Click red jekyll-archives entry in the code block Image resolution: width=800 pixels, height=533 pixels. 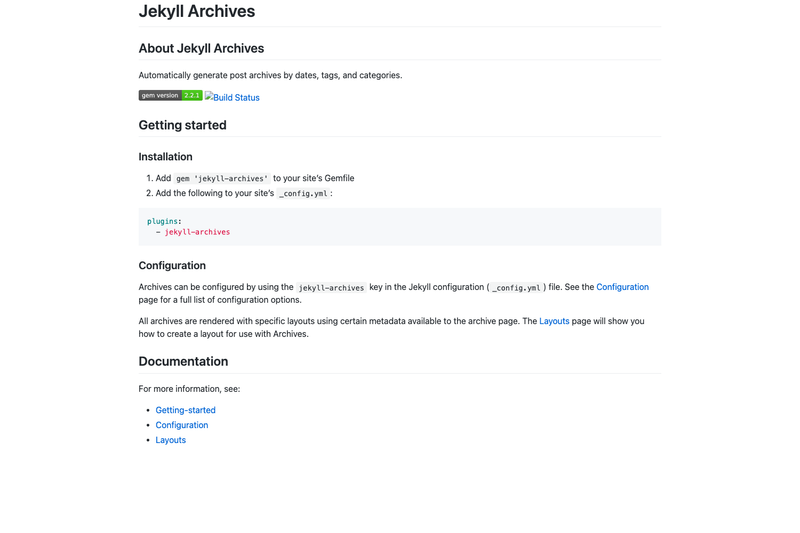(197, 232)
